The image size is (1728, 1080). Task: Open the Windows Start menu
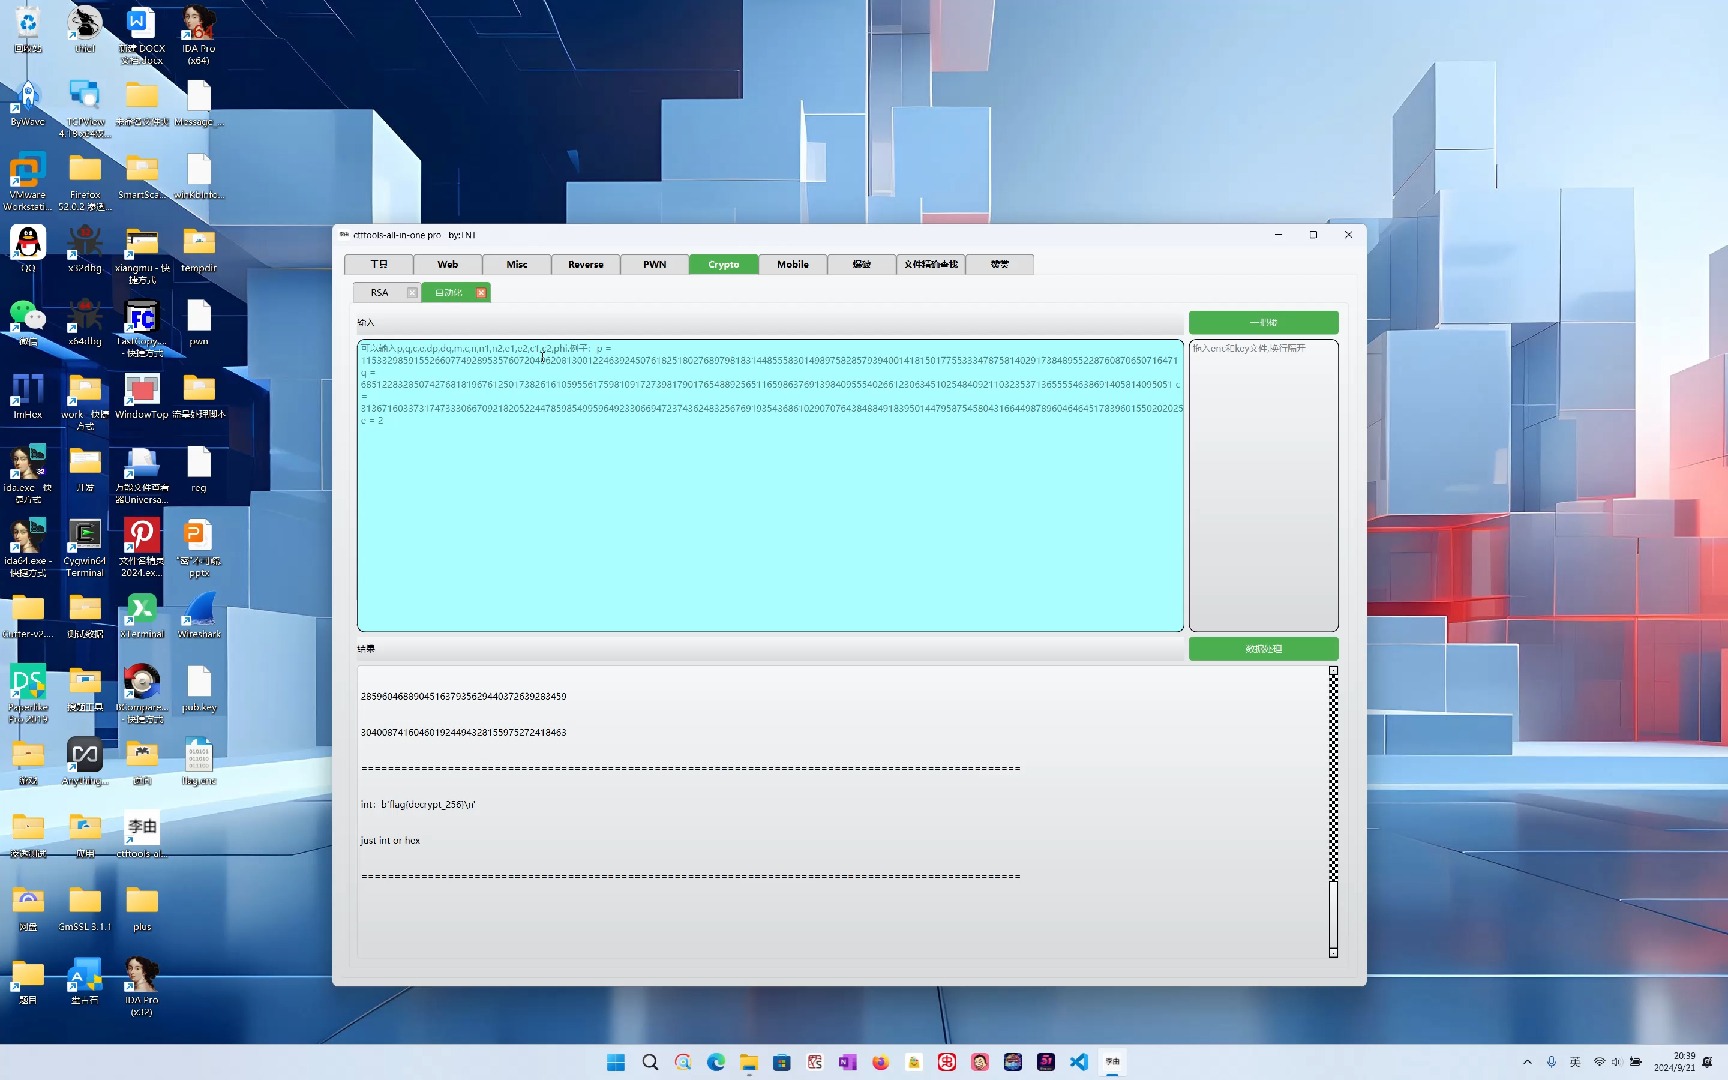pos(616,1062)
